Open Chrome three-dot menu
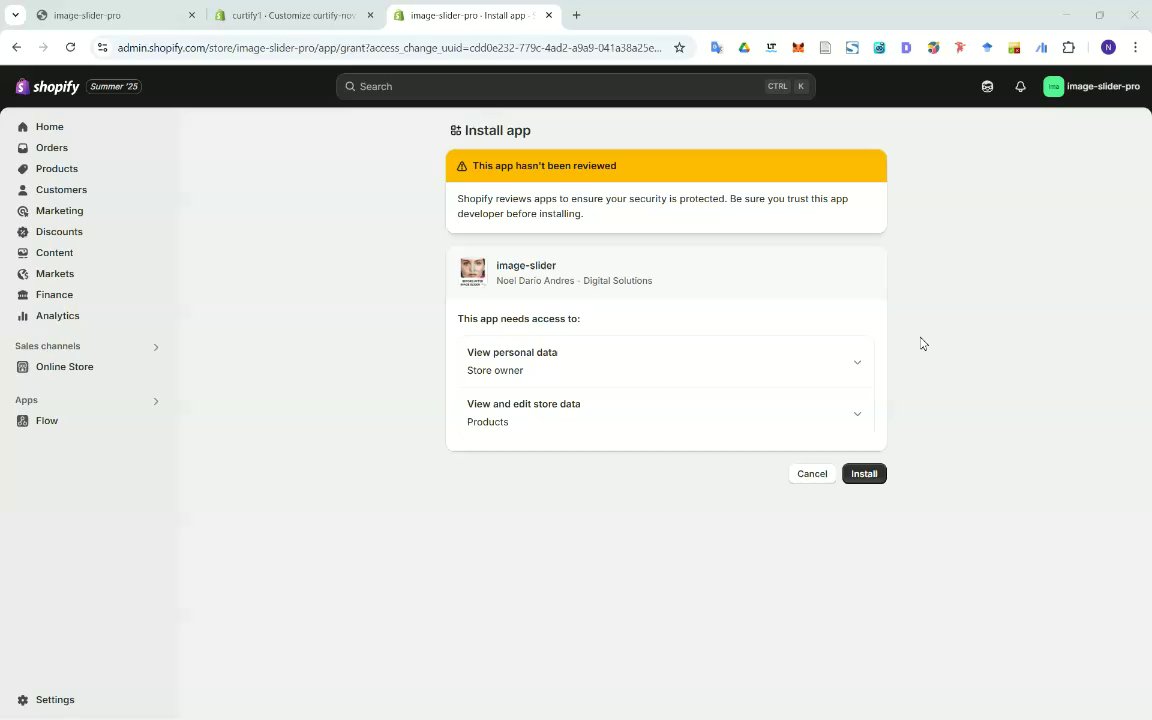The width and height of the screenshot is (1152, 720). point(1135,48)
